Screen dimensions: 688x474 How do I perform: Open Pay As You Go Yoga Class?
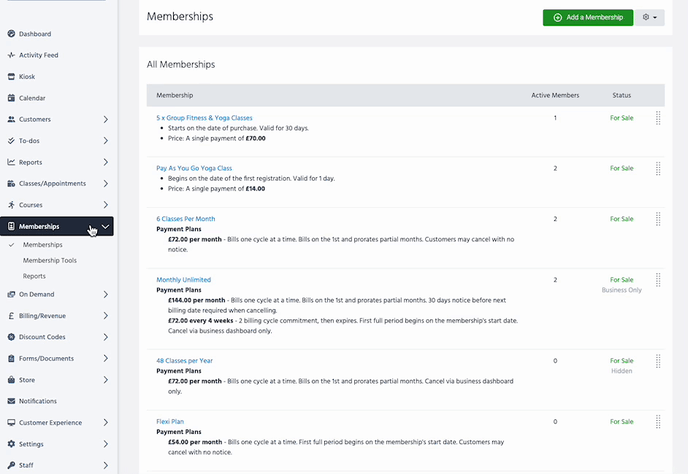coord(194,168)
